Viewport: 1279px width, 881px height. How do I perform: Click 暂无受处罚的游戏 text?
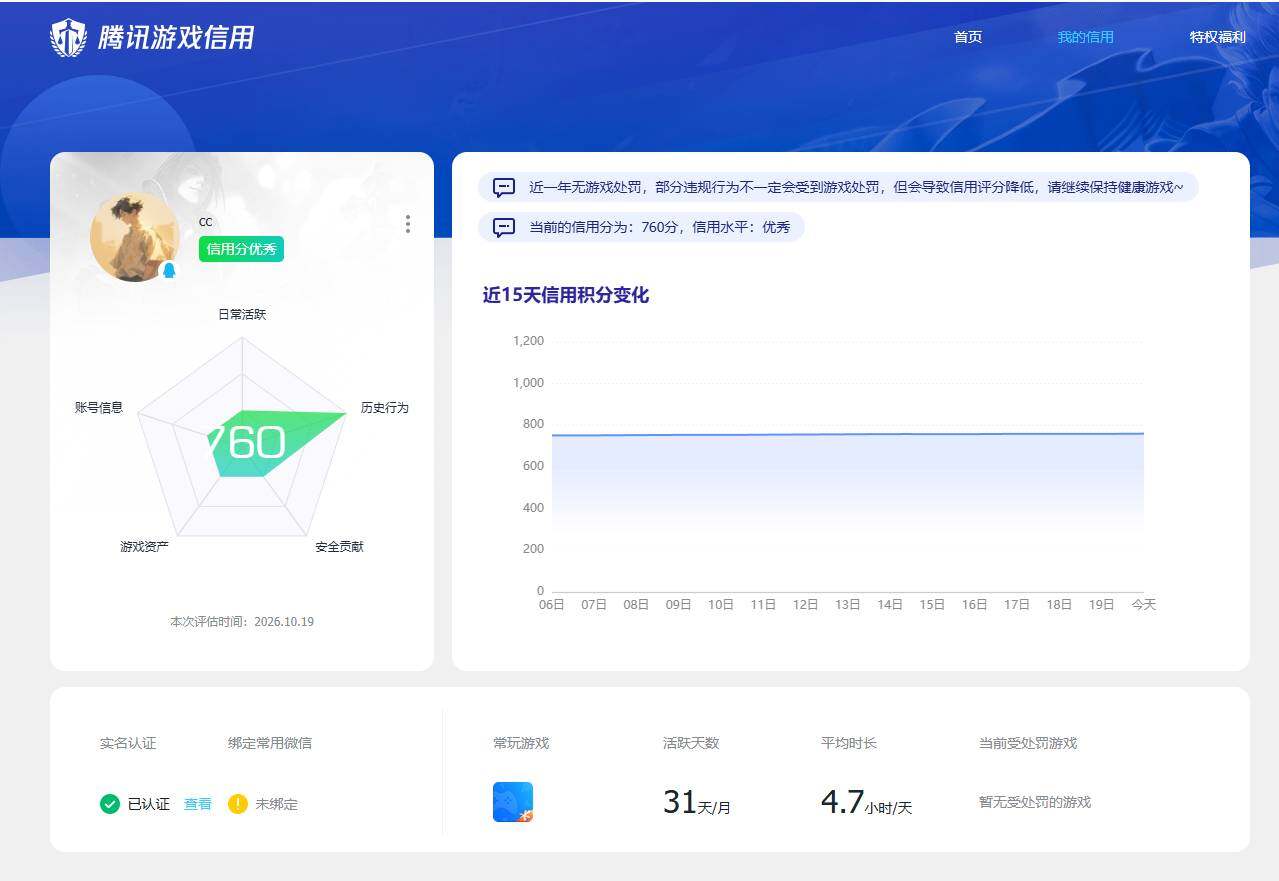coord(1035,802)
